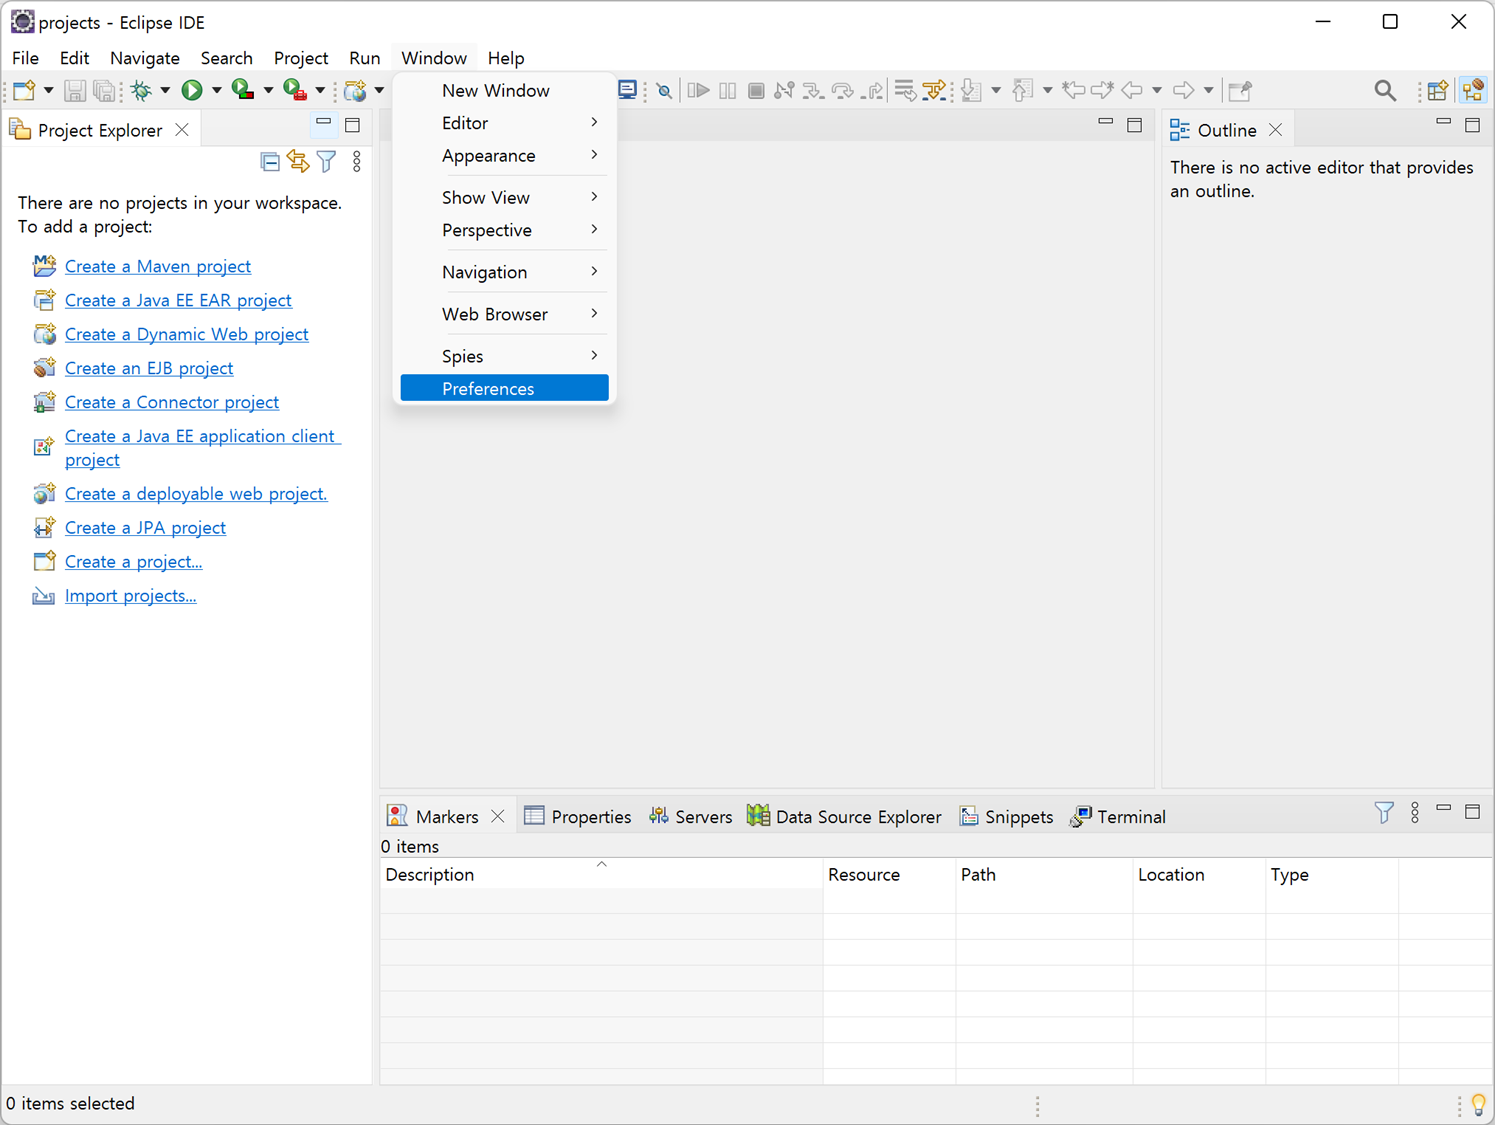1495x1125 pixels.
Task: Click the Save All toolbar icon
Action: (104, 91)
